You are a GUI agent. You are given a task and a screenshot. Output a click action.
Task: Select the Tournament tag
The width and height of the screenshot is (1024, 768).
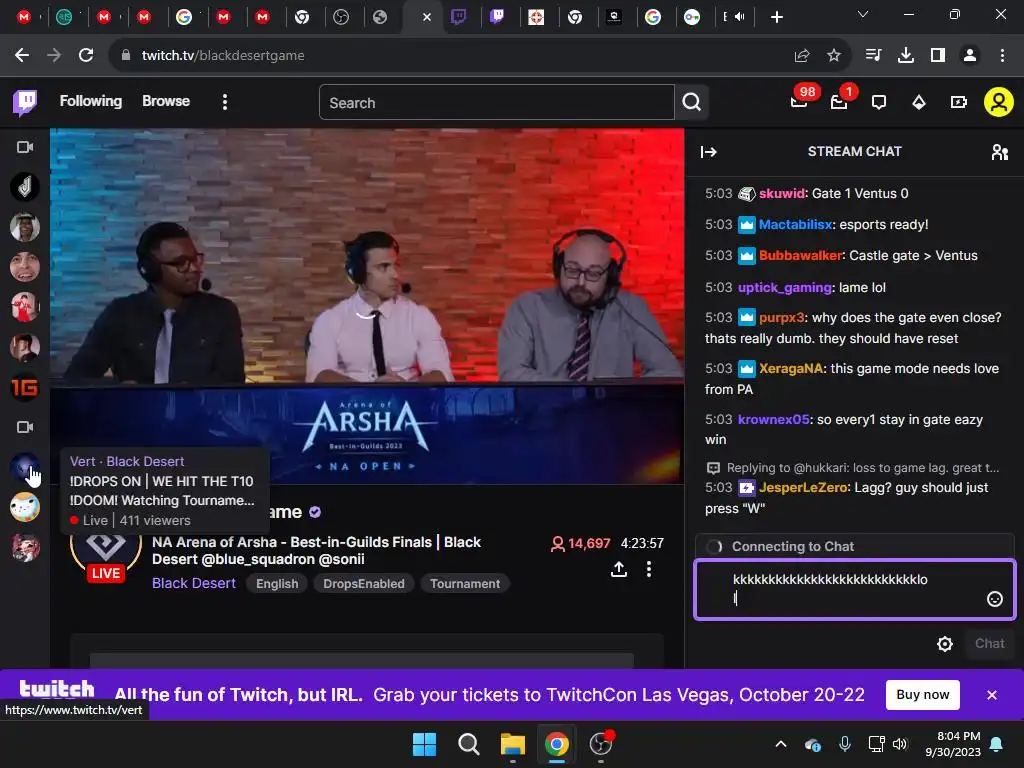[465, 584]
